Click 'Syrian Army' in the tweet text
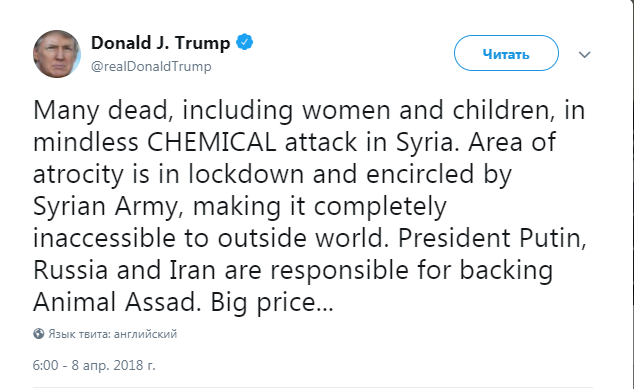 pos(105,207)
